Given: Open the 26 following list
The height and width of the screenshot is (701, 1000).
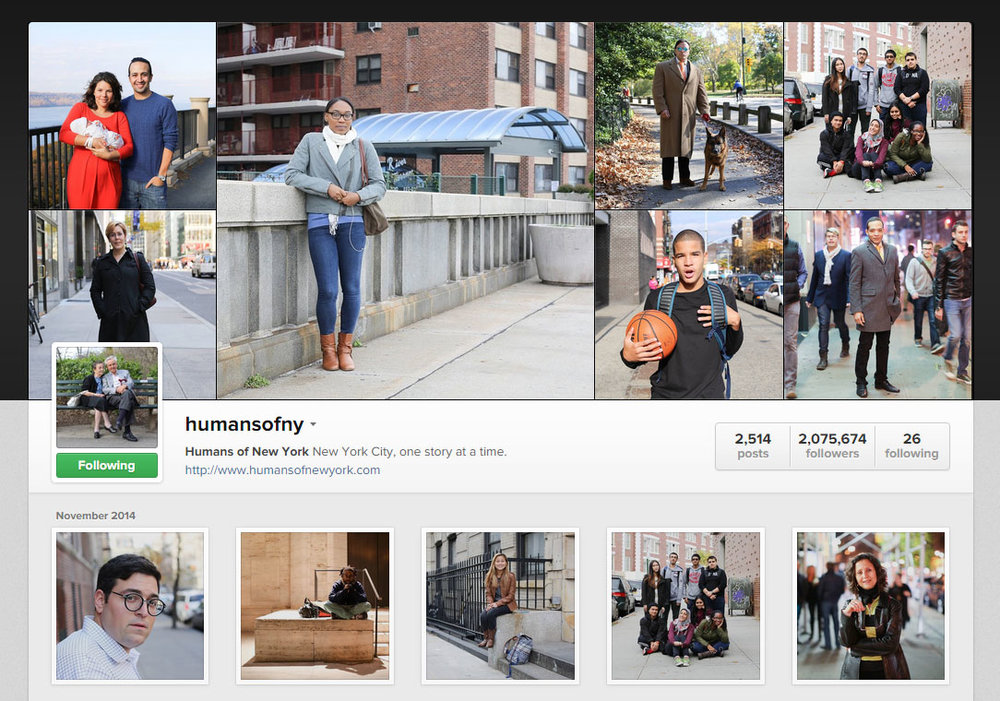Looking at the screenshot, I should [911, 446].
